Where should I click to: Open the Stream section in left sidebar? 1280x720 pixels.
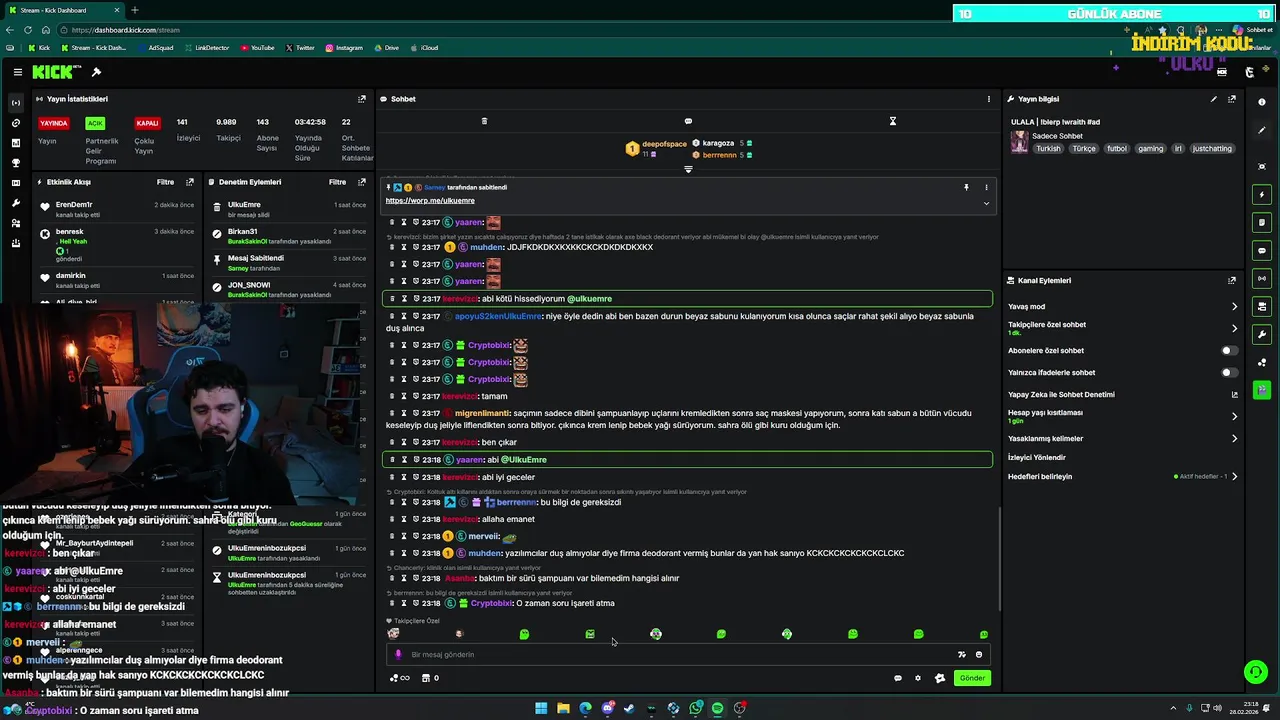[x=15, y=103]
